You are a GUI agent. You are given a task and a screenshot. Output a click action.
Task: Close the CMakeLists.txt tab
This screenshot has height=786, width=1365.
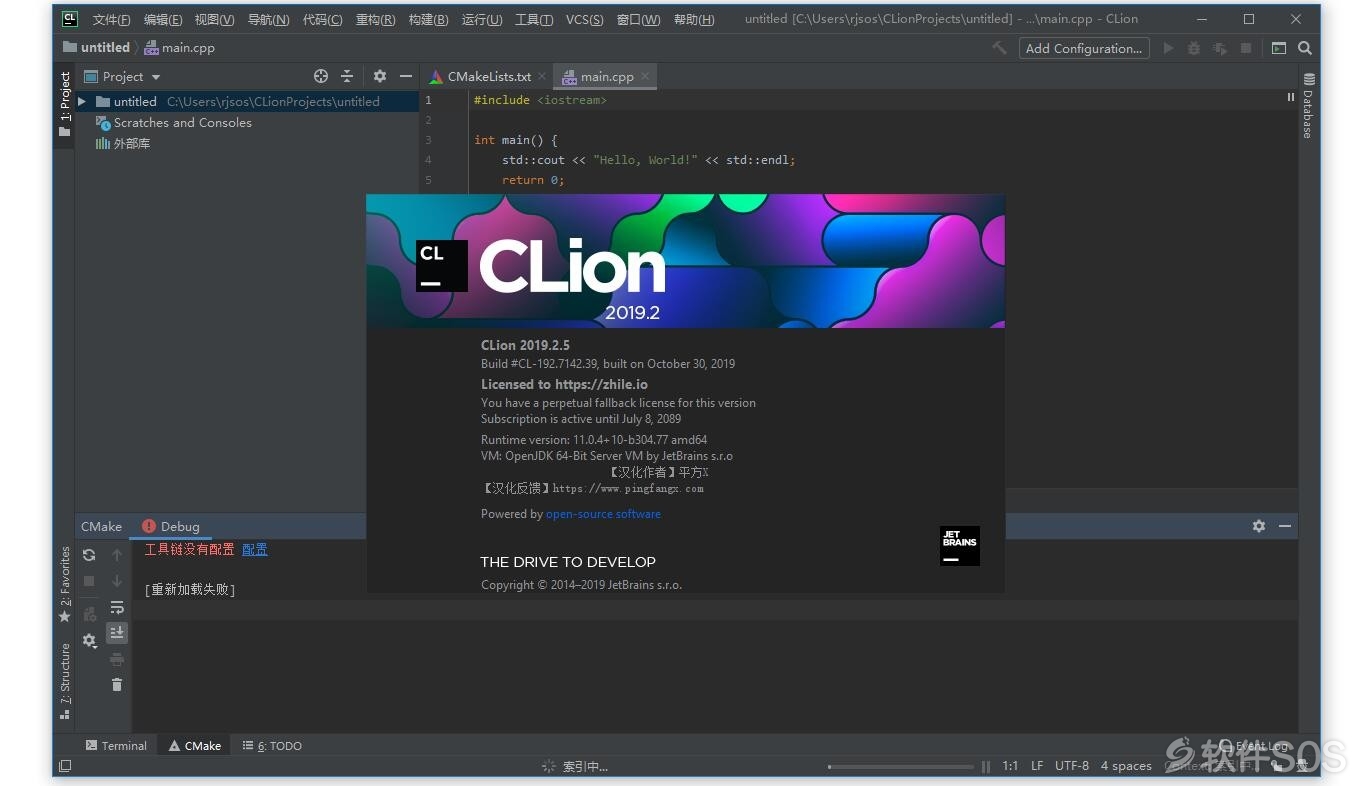[542, 76]
